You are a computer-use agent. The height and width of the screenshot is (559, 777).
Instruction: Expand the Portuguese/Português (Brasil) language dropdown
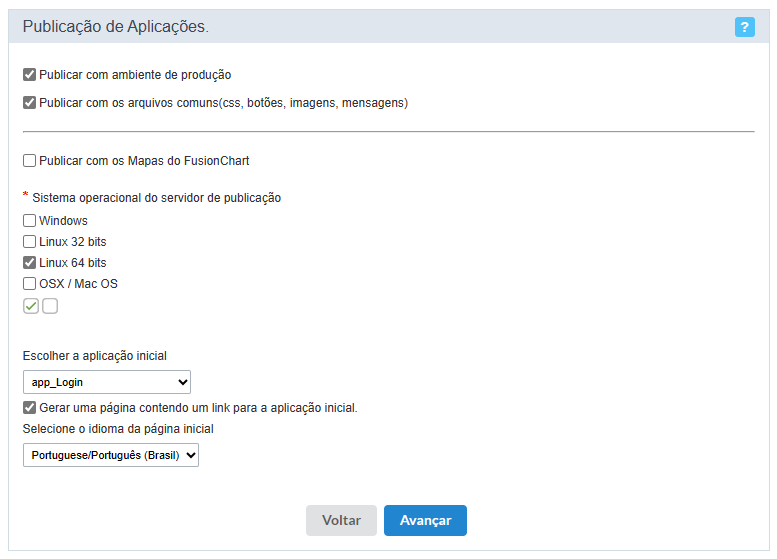click(x=111, y=456)
